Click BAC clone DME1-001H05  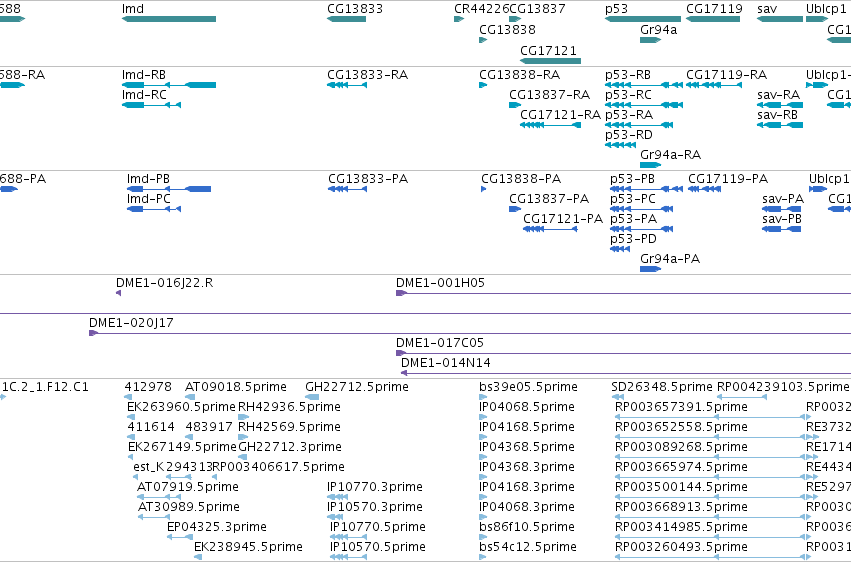pos(624,293)
